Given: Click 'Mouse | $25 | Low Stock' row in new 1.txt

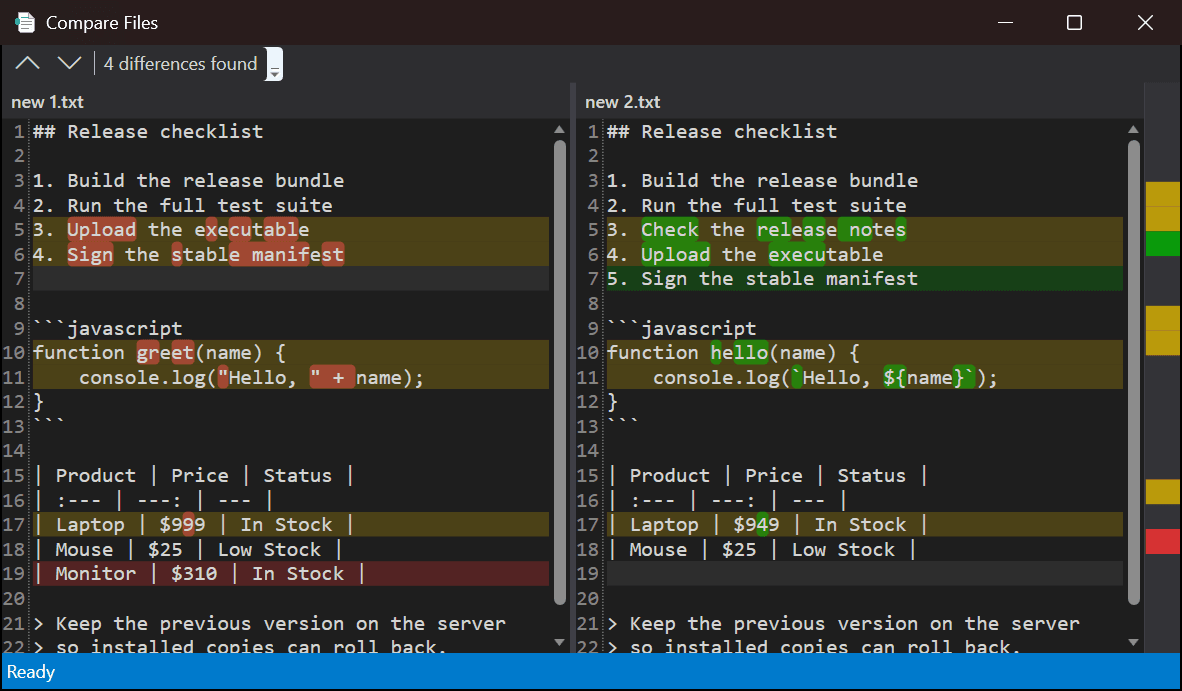Looking at the screenshot, I should (188, 549).
